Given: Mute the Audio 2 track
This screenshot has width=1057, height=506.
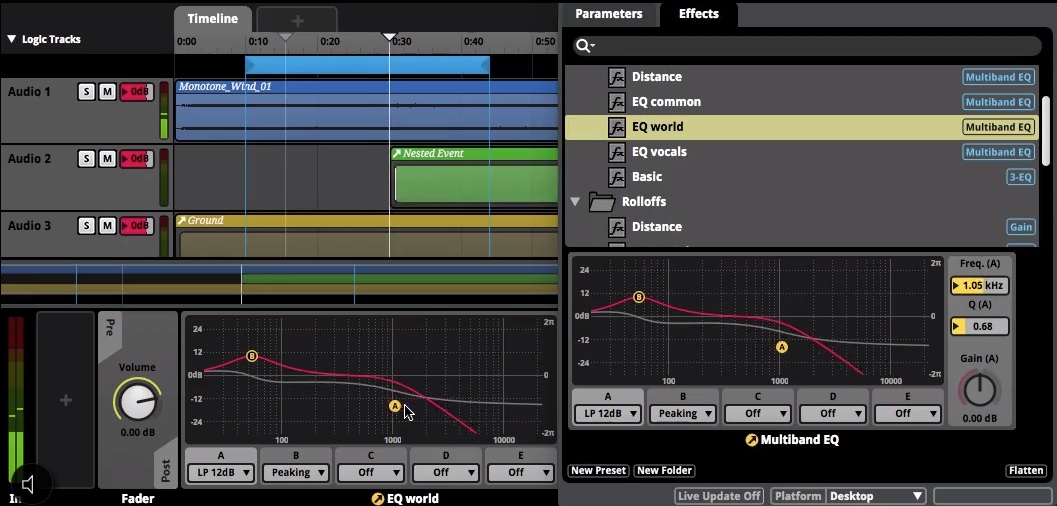Looking at the screenshot, I should [107, 159].
